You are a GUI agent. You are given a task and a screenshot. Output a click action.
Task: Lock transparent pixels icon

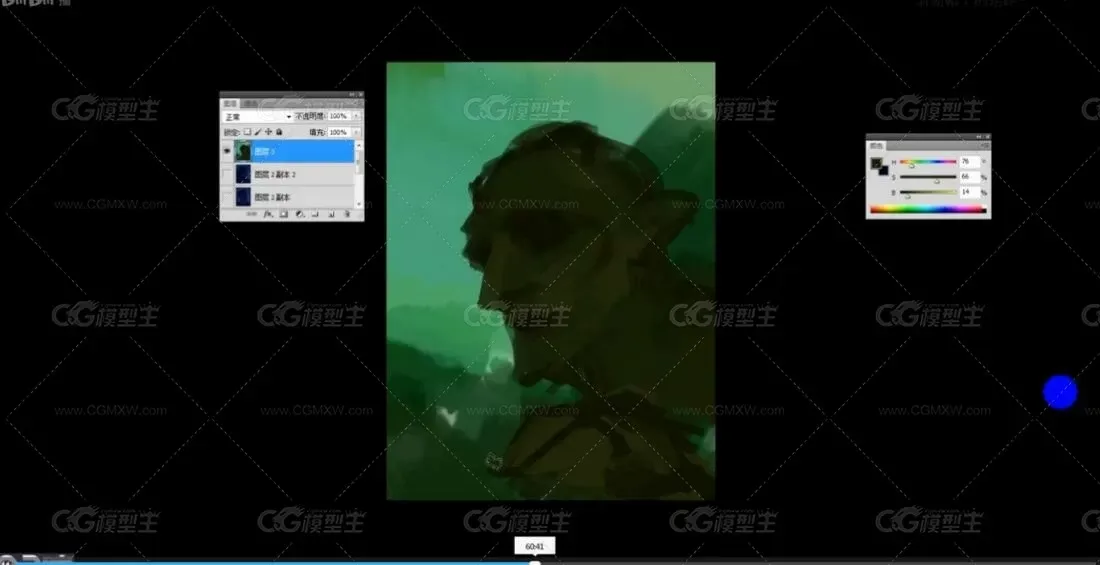pos(247,131)
